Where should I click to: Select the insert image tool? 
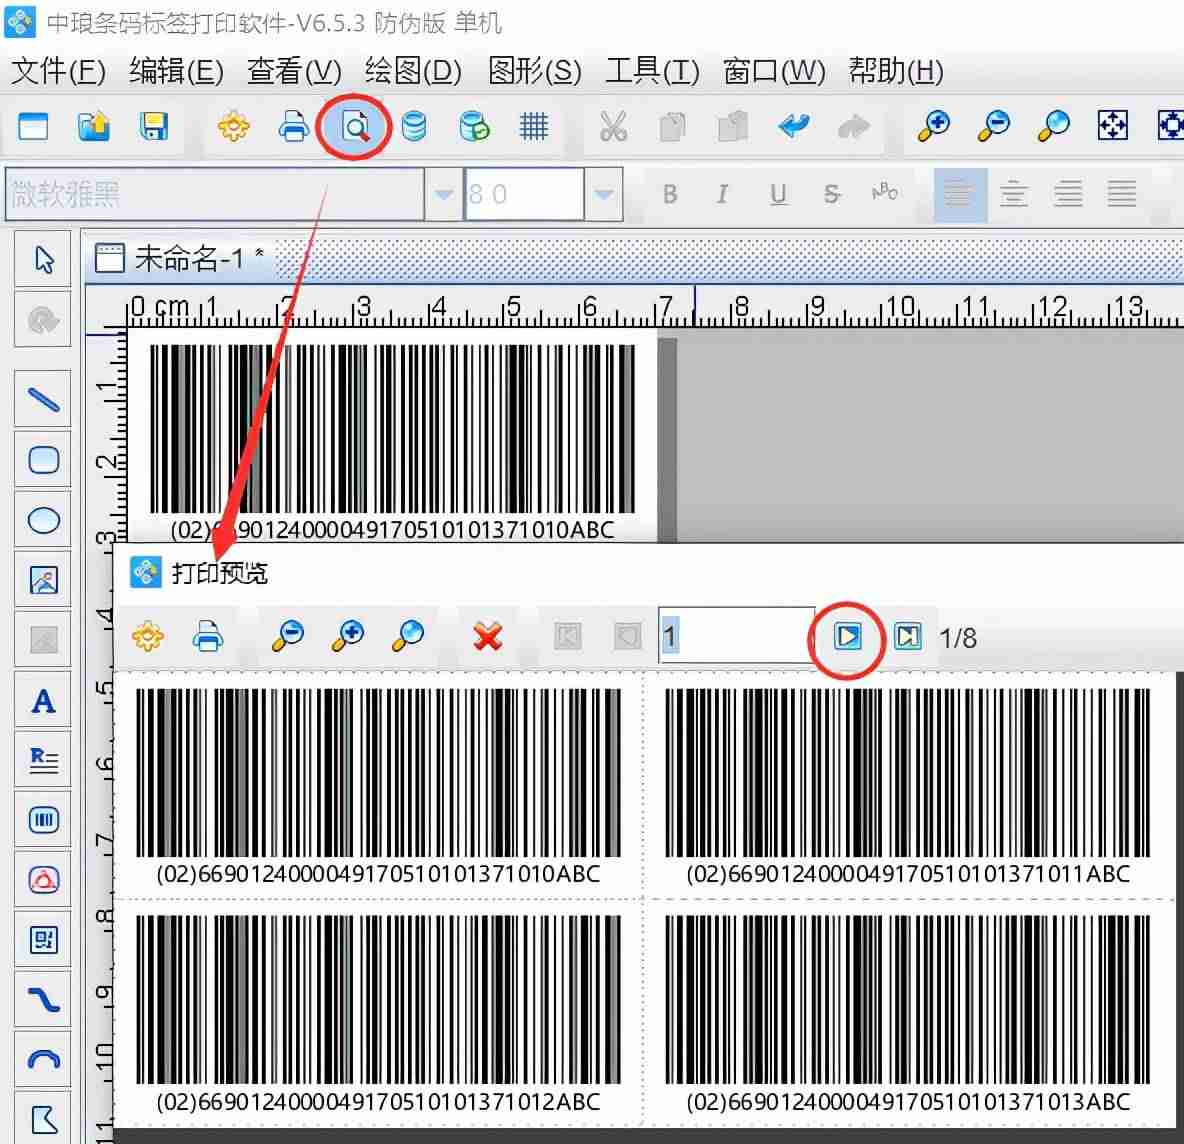43,580
